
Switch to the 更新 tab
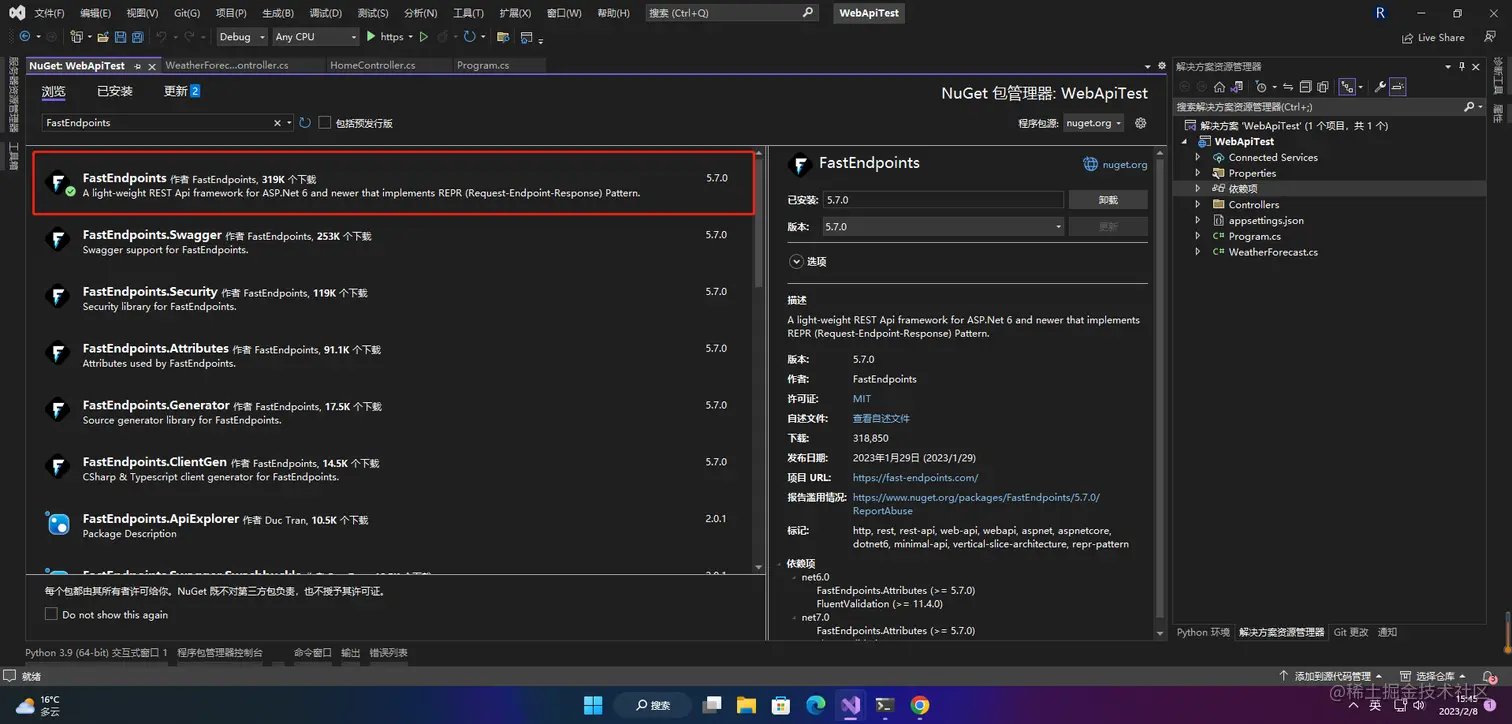coord(182,91)
